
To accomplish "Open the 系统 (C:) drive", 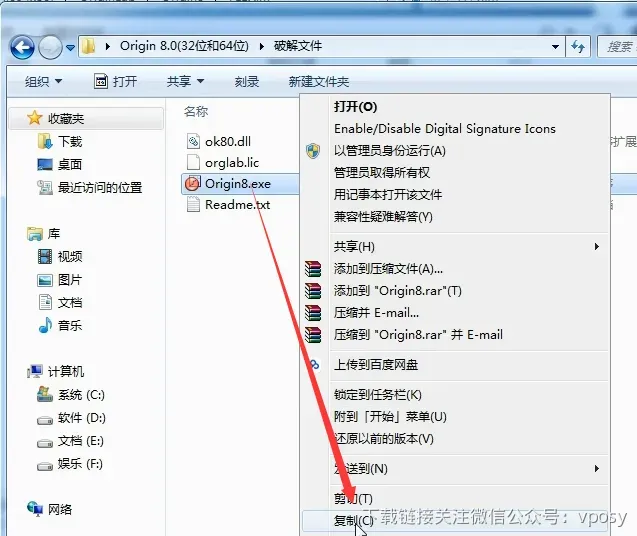I will click(x=81, y=395).
